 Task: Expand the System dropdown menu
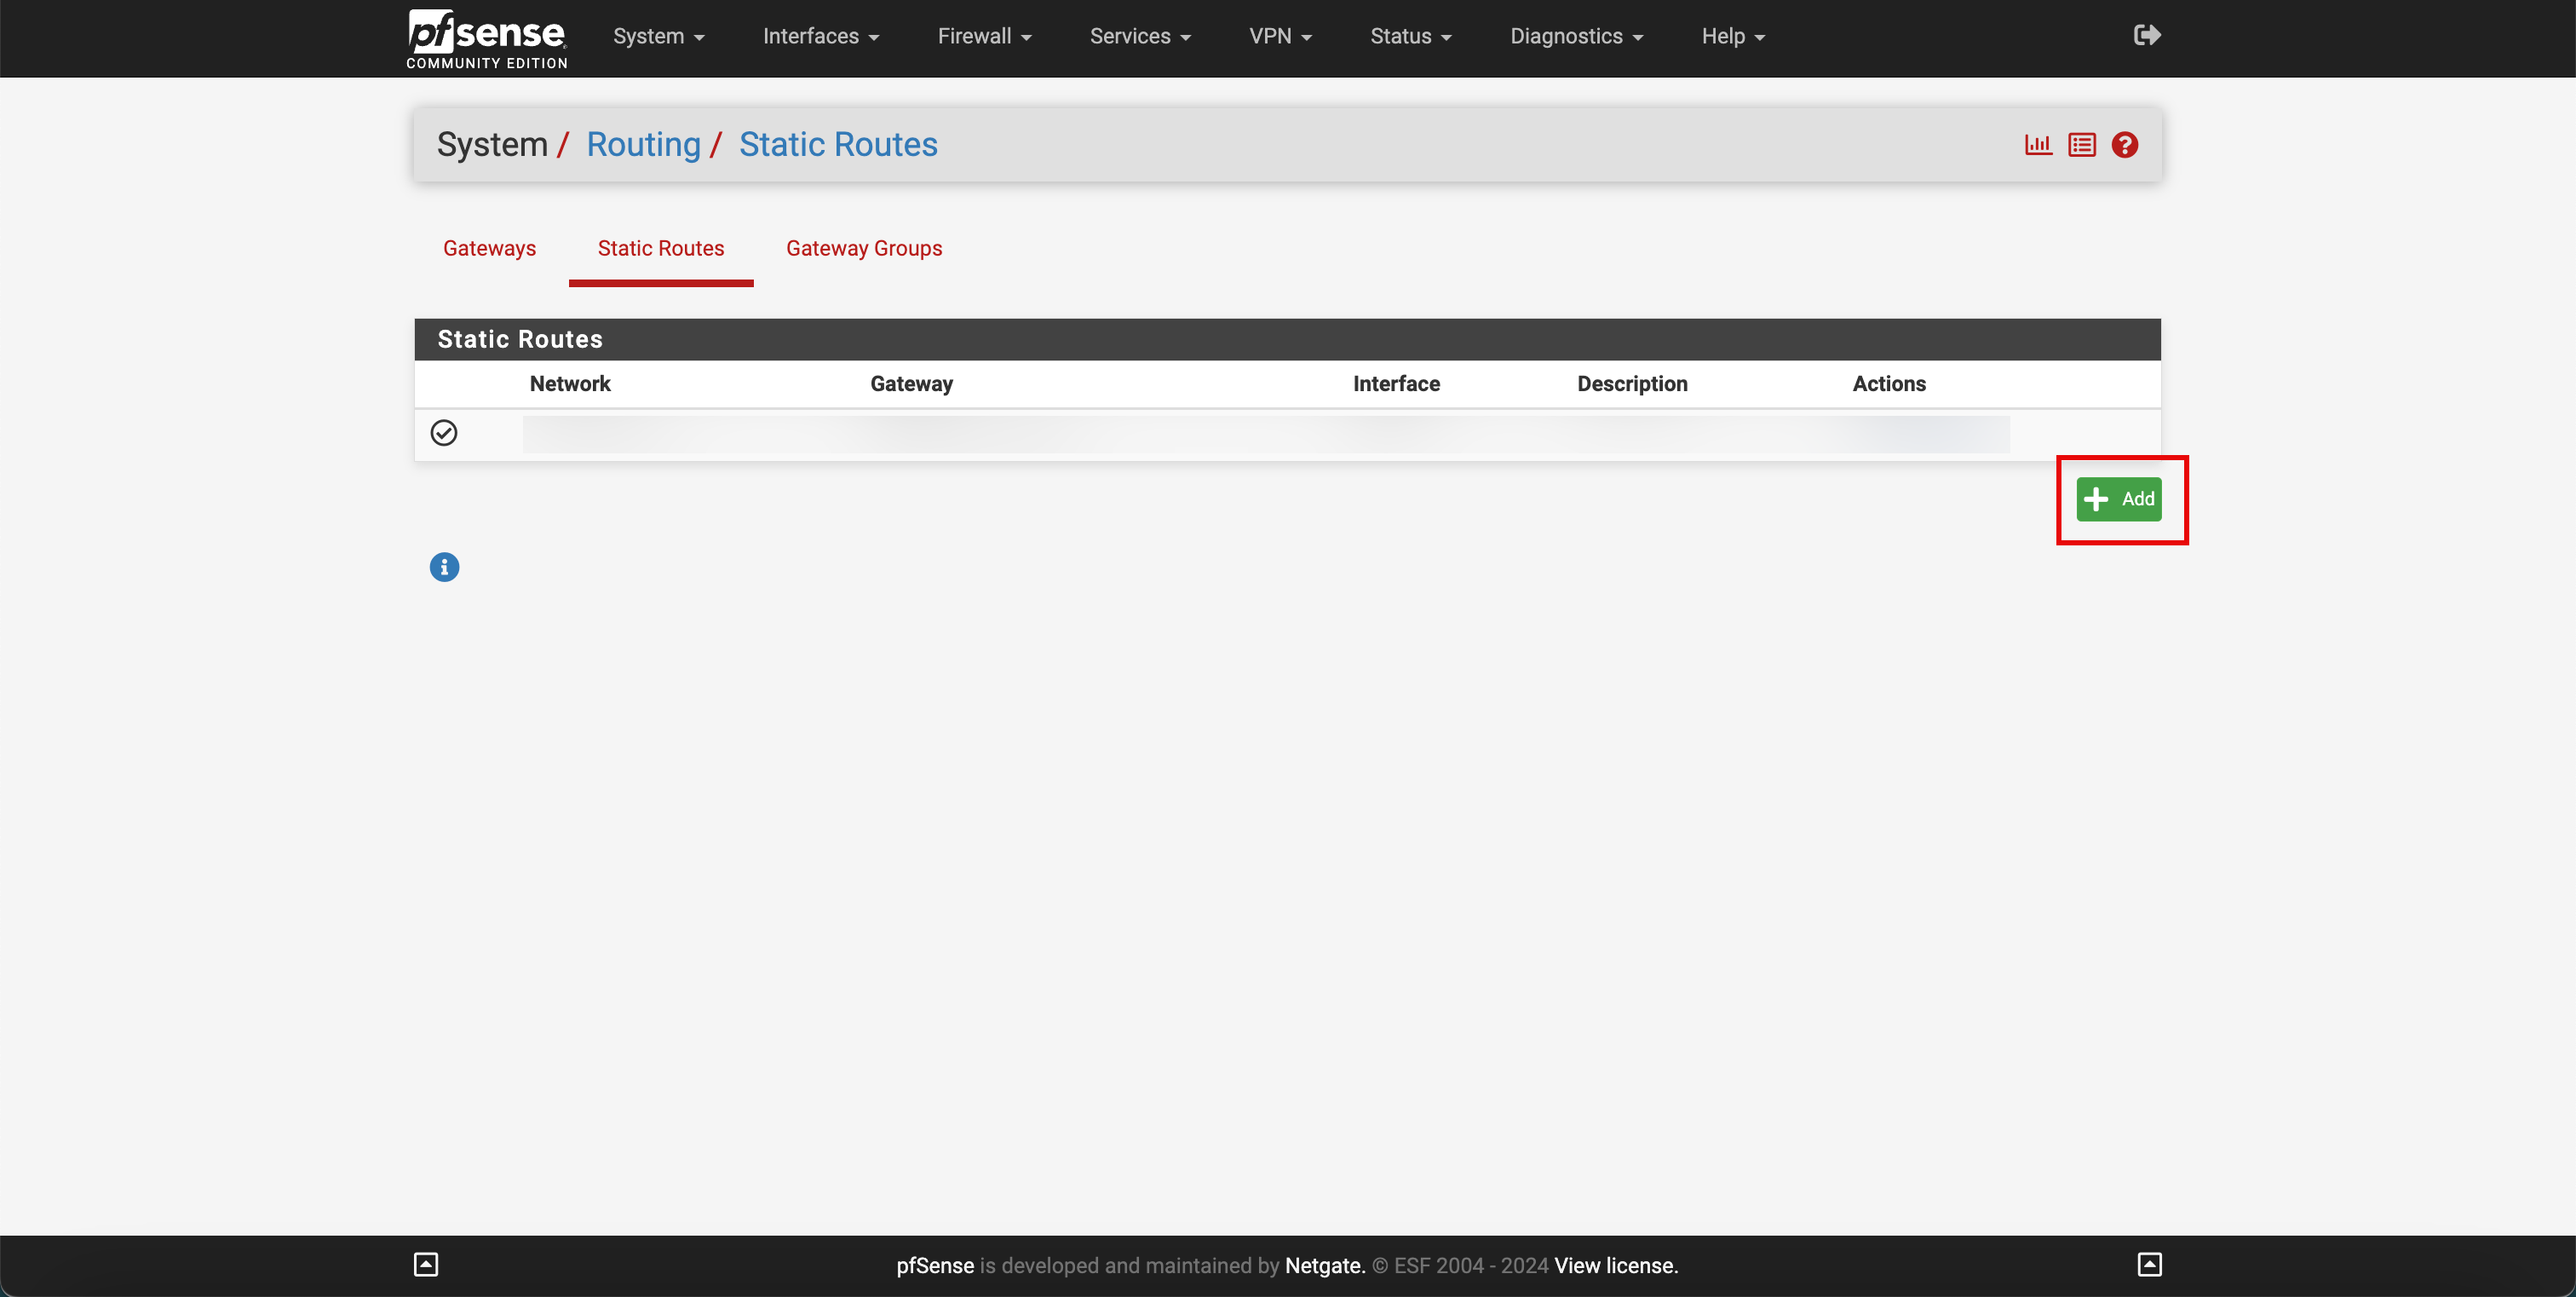click(x=658, y=36)
